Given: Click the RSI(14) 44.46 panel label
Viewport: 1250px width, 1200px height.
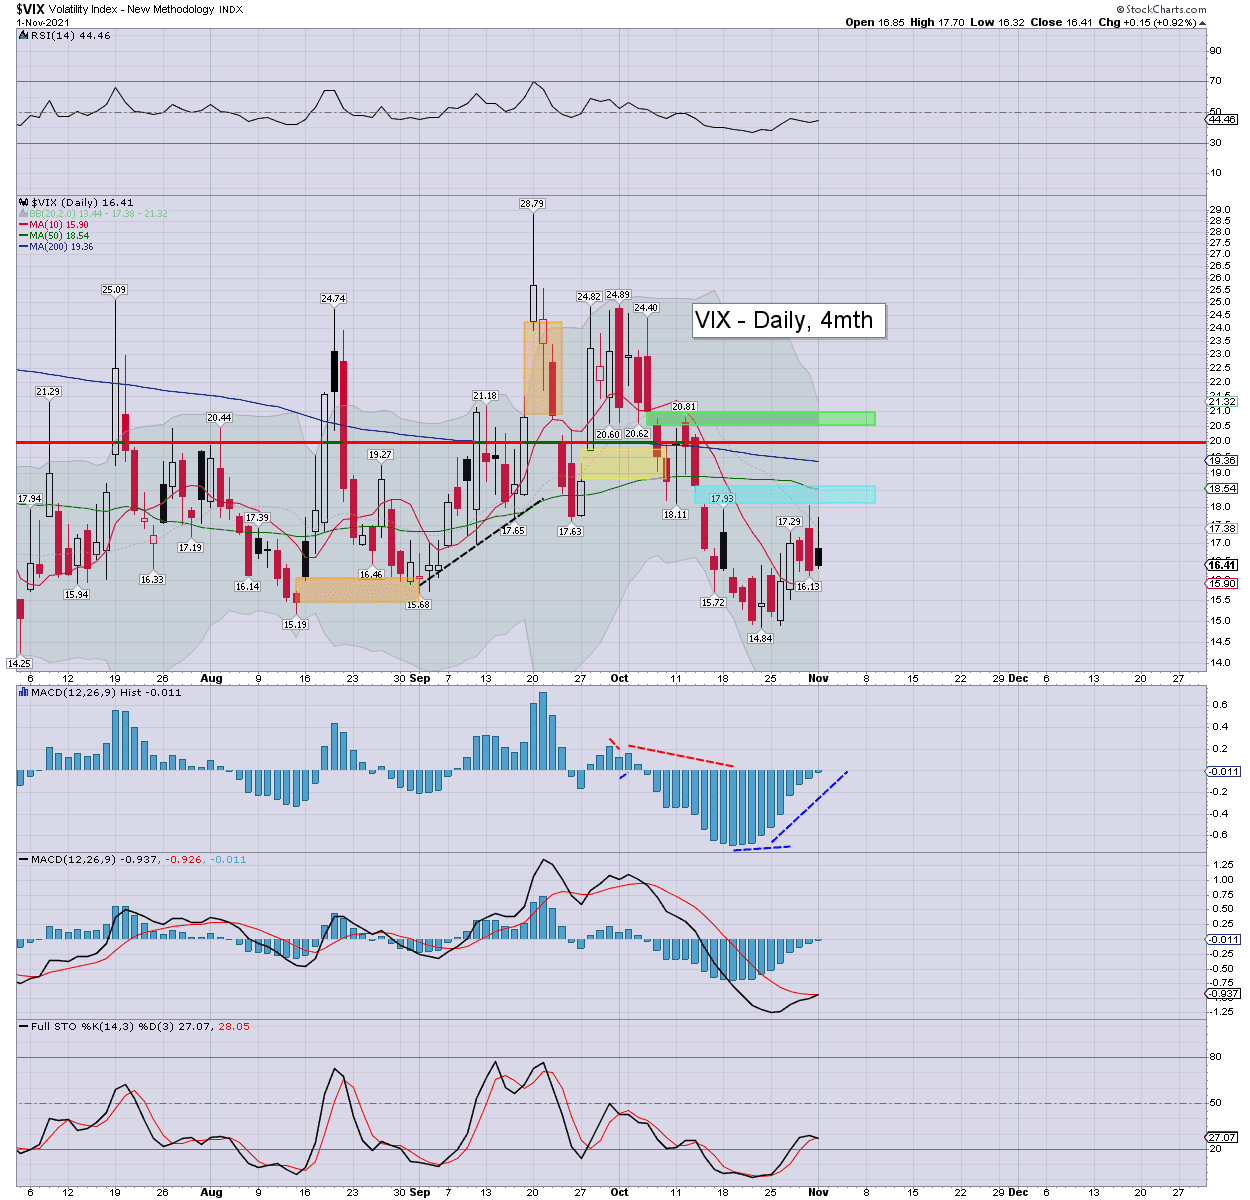Looking at the screenshot, I should coord(65,35).
